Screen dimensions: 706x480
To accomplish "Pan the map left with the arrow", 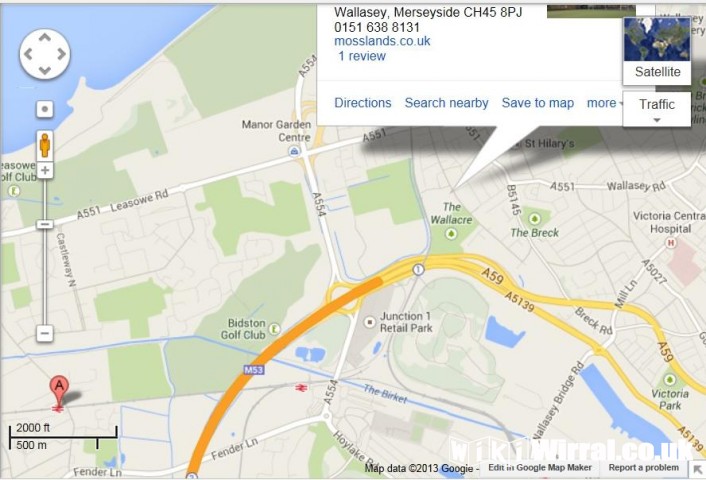I will pos(28,54).
